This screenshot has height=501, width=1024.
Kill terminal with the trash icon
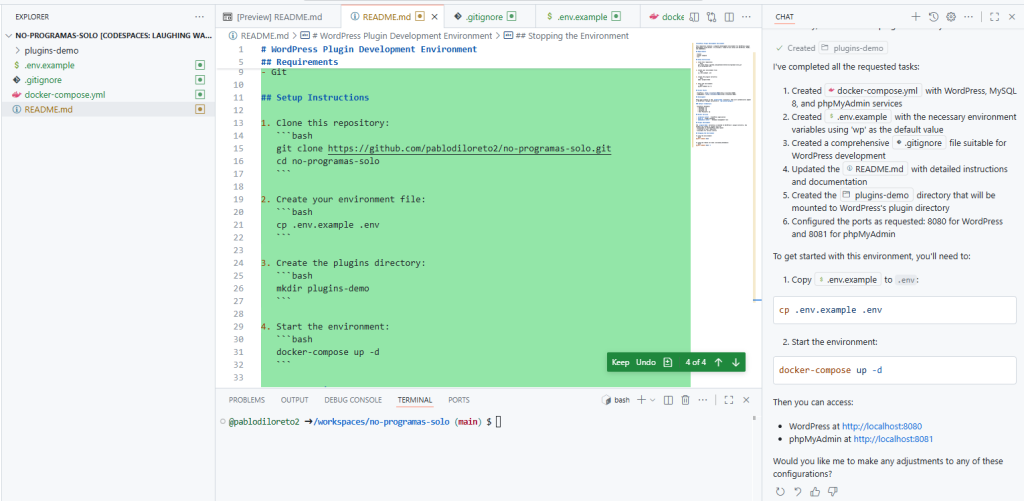click(x=685, y=400)
